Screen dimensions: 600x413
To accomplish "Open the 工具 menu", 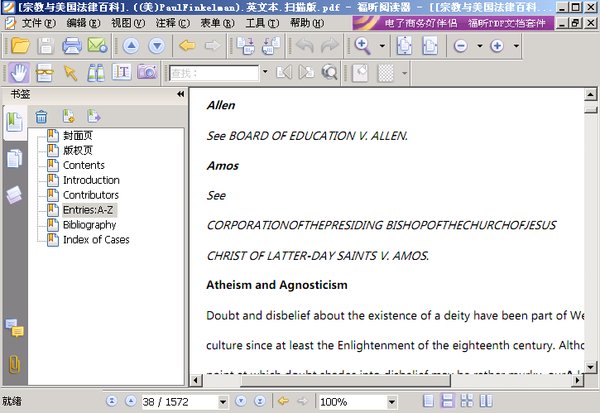I will (262, 23).
